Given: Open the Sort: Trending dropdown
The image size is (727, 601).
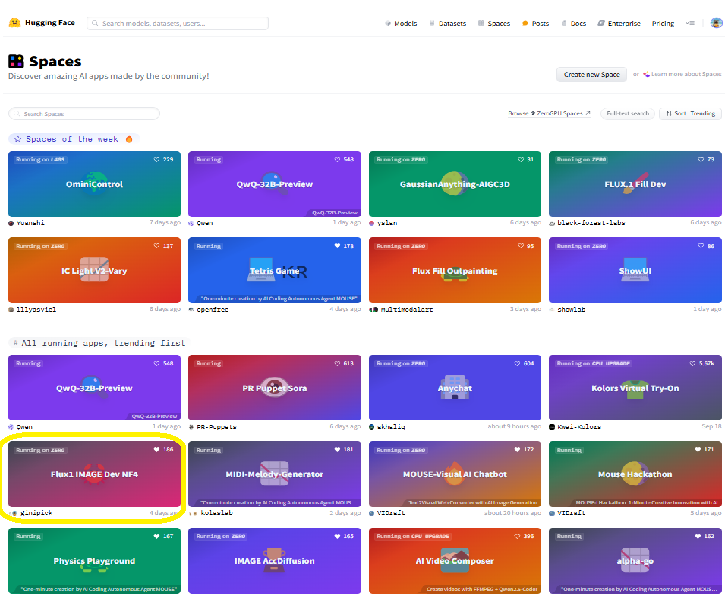Looking at the screenshot, I should click(x=690, y=113).
